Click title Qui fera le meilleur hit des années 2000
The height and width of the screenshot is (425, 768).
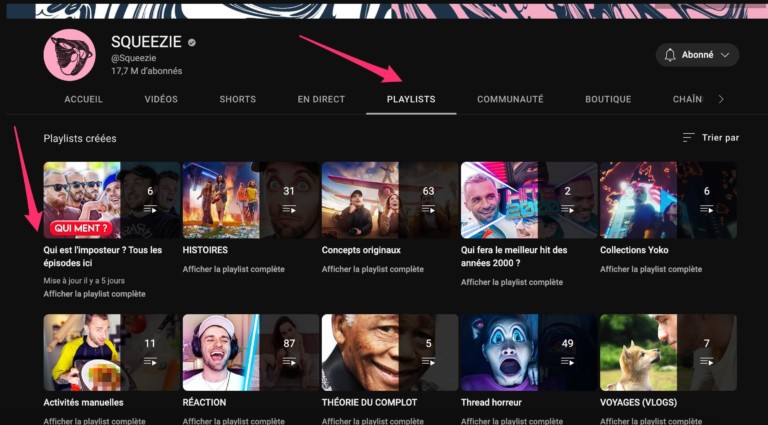(514, 257)
